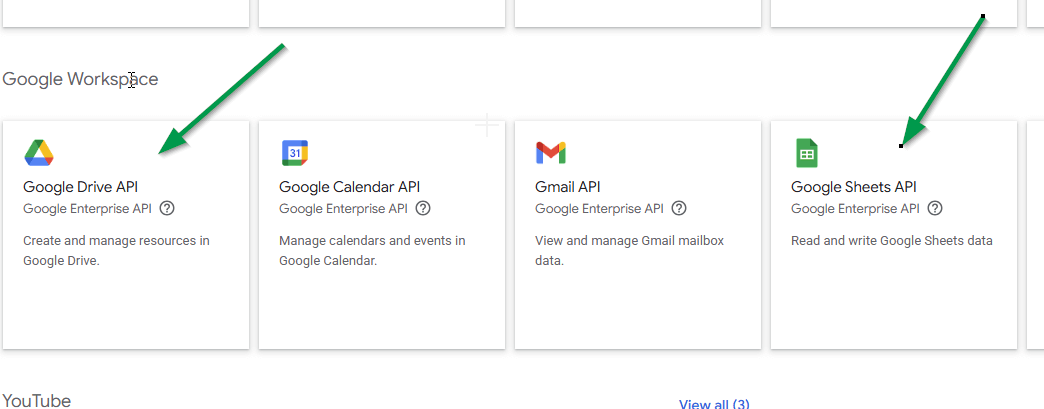Click Calendar card description about managing events
This screenshot has width=1044, height=409.
coord(372,250)
